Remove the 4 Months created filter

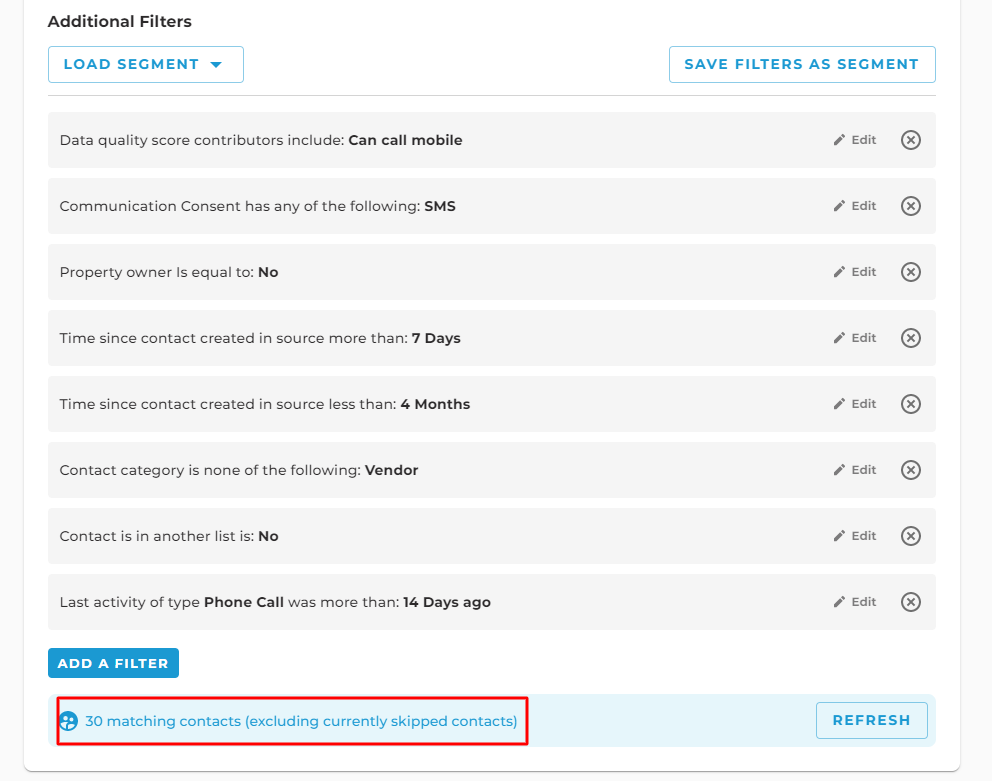click(910, 404)
